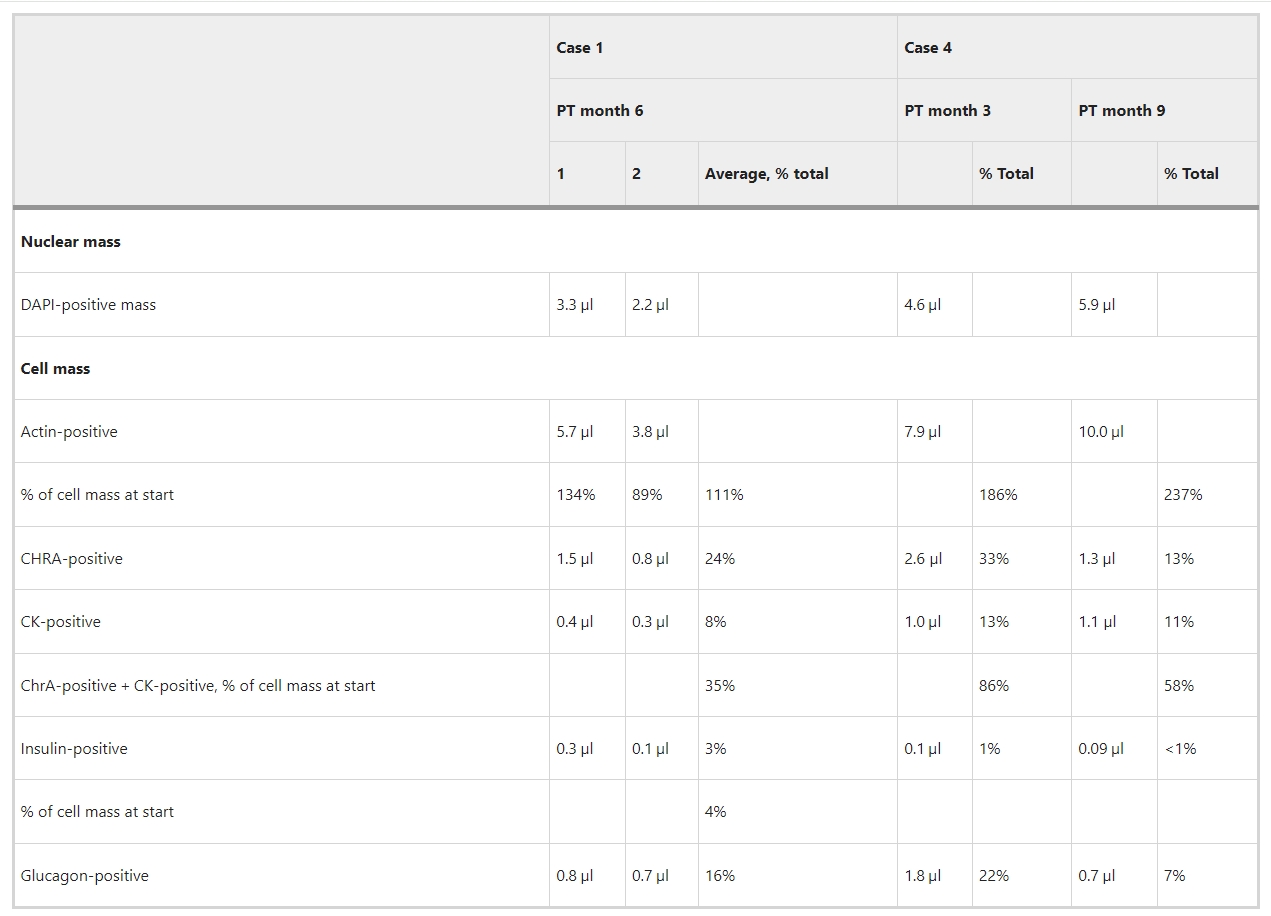Select the PT month 3 header cell
The width and height of the screenshot is (1271, 916).
947,111
